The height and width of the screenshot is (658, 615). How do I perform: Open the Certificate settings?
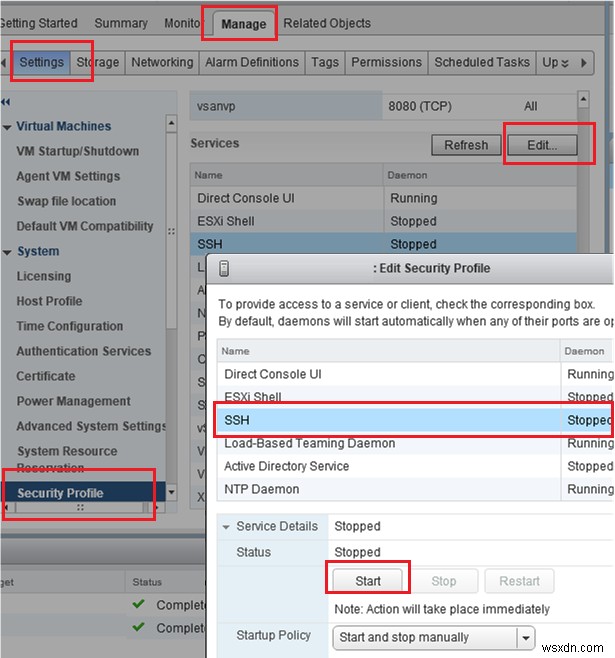[x=46, y=376]
